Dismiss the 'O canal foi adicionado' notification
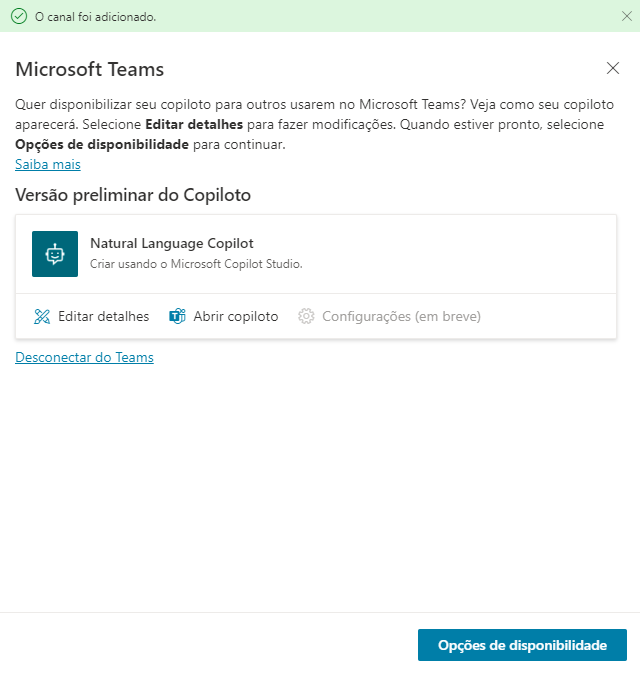Viewport: 640px width, 675px height. (x=627, y=16)
